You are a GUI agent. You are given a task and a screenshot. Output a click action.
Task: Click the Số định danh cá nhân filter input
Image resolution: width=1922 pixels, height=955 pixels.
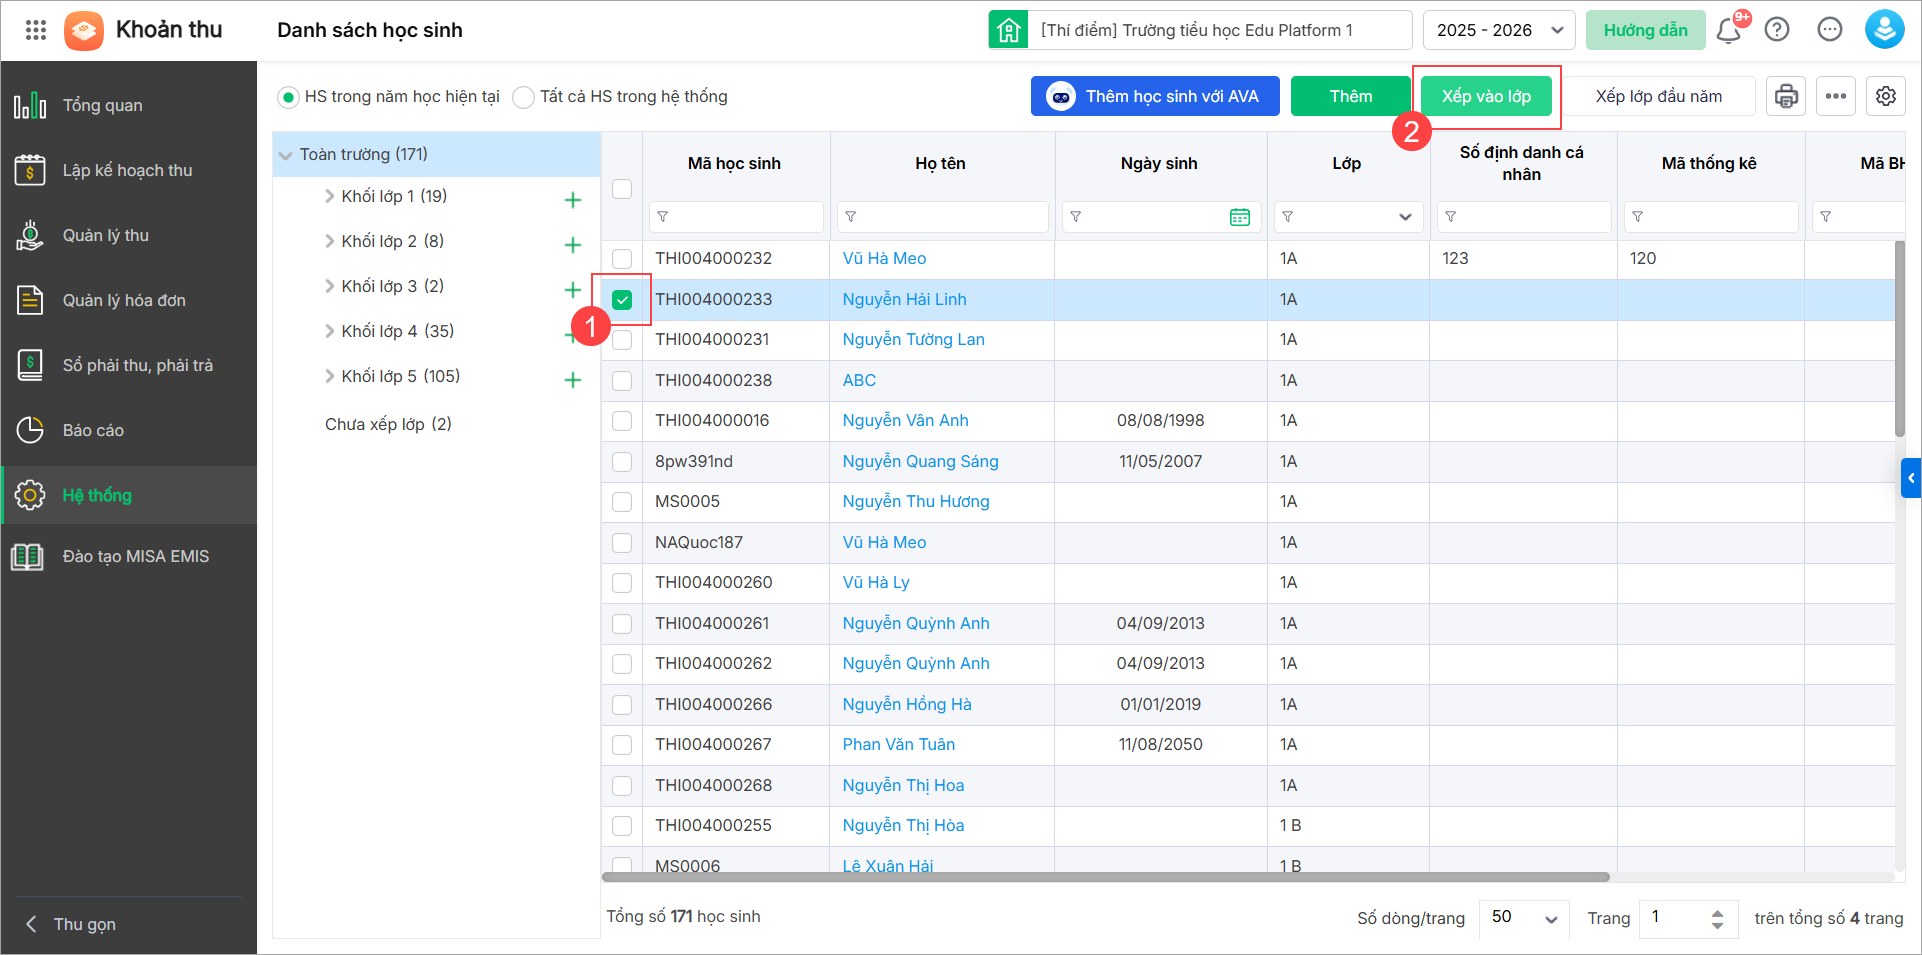pos(1524,217)
